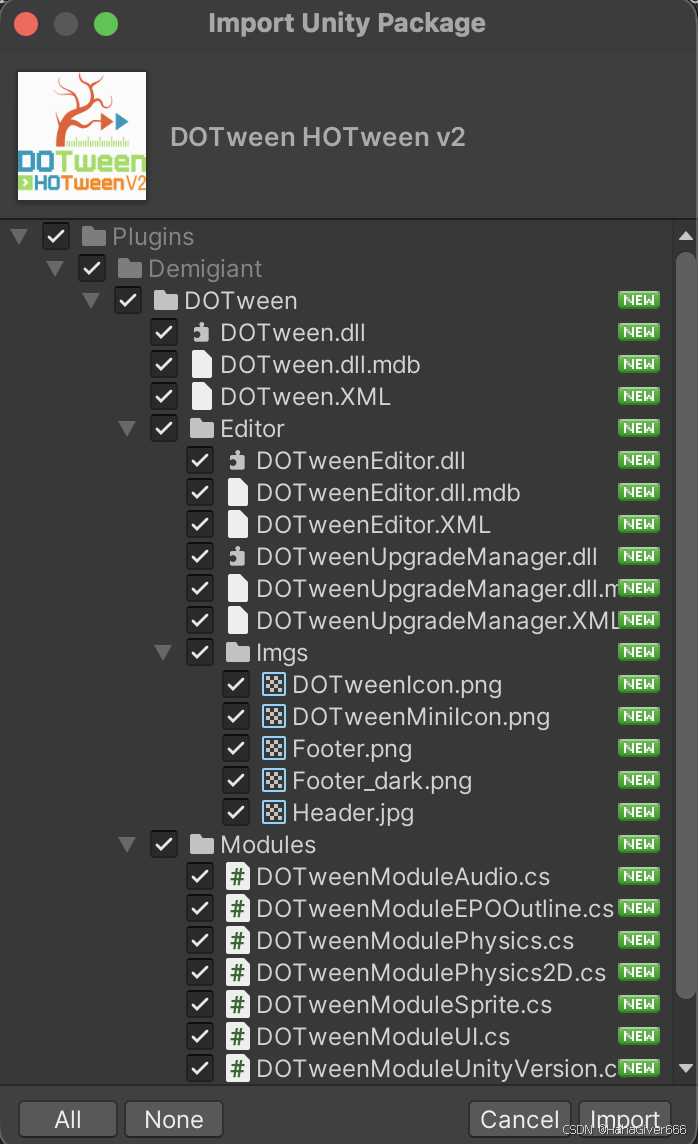Click the DOTweenModuleSprite.cs file name
Viewport: 698px width, 1144px height.
tap(404, 1005)
